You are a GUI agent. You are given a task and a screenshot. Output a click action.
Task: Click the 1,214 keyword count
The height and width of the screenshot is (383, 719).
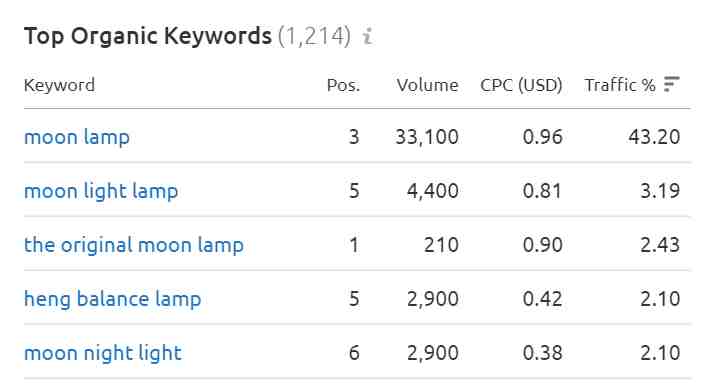pyautogui.click(x=314, y=36)
